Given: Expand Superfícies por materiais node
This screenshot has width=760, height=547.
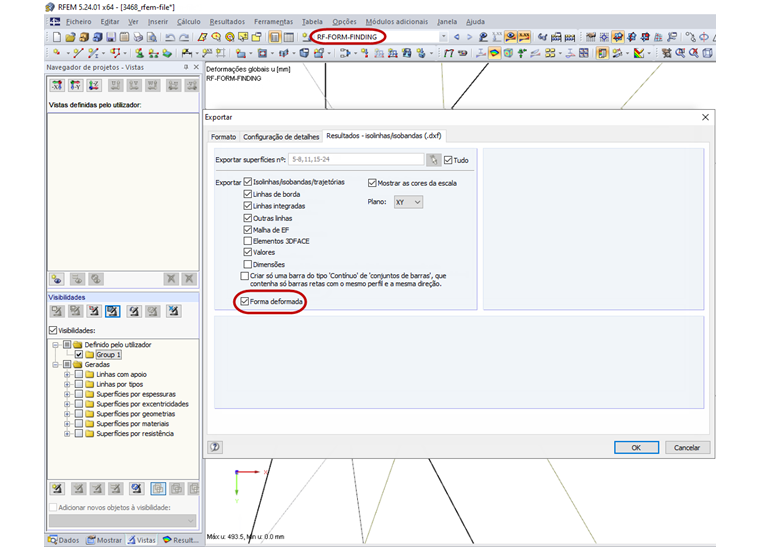Looking at the screenshot, I should click(x=67, y=424).
